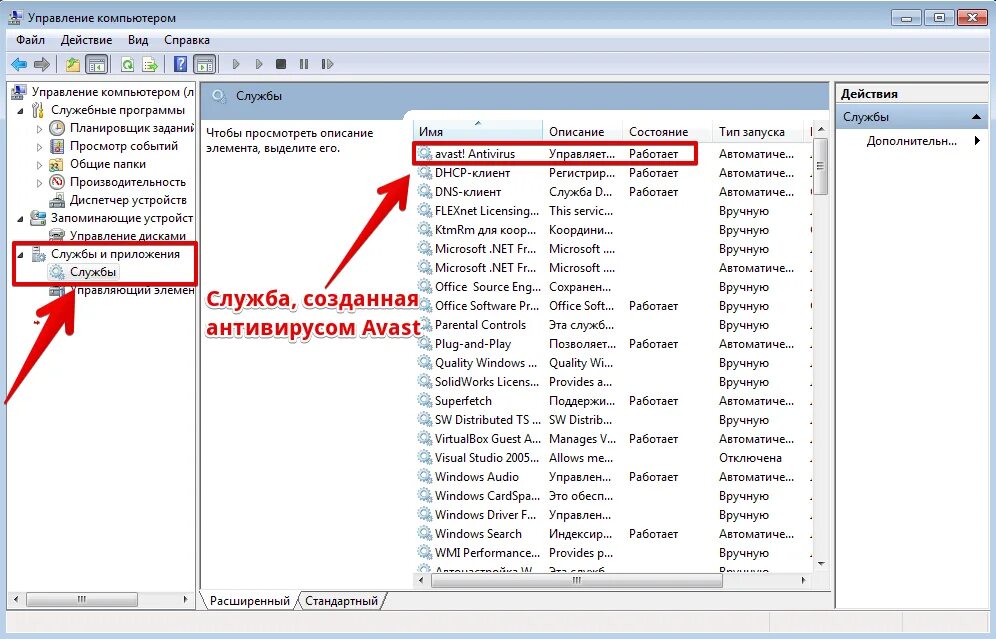This screenshot has width=996, height=639.
Task: Sort by the Имя column header
Action: coord(478,131)
